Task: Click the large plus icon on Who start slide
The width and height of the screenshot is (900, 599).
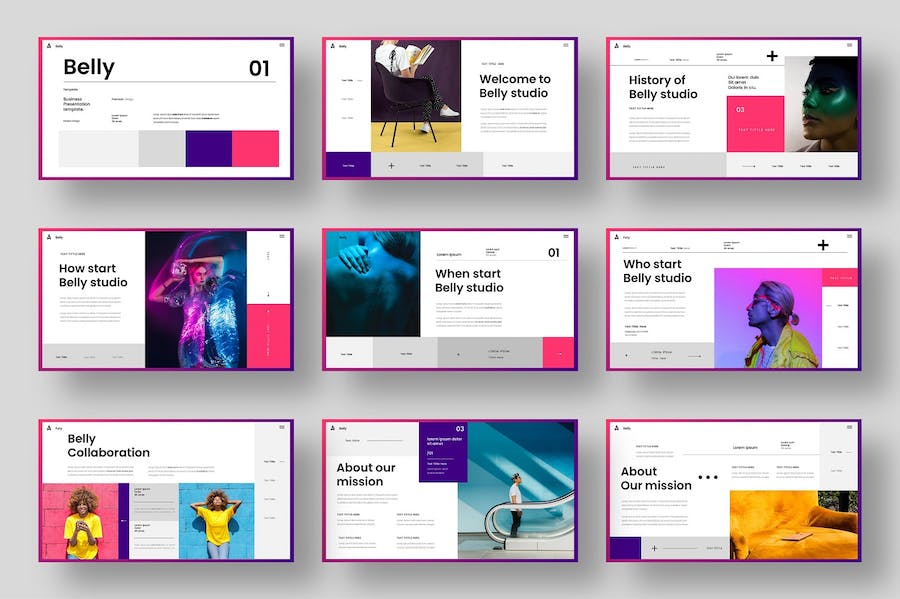Action: click(x=823, y=245)
